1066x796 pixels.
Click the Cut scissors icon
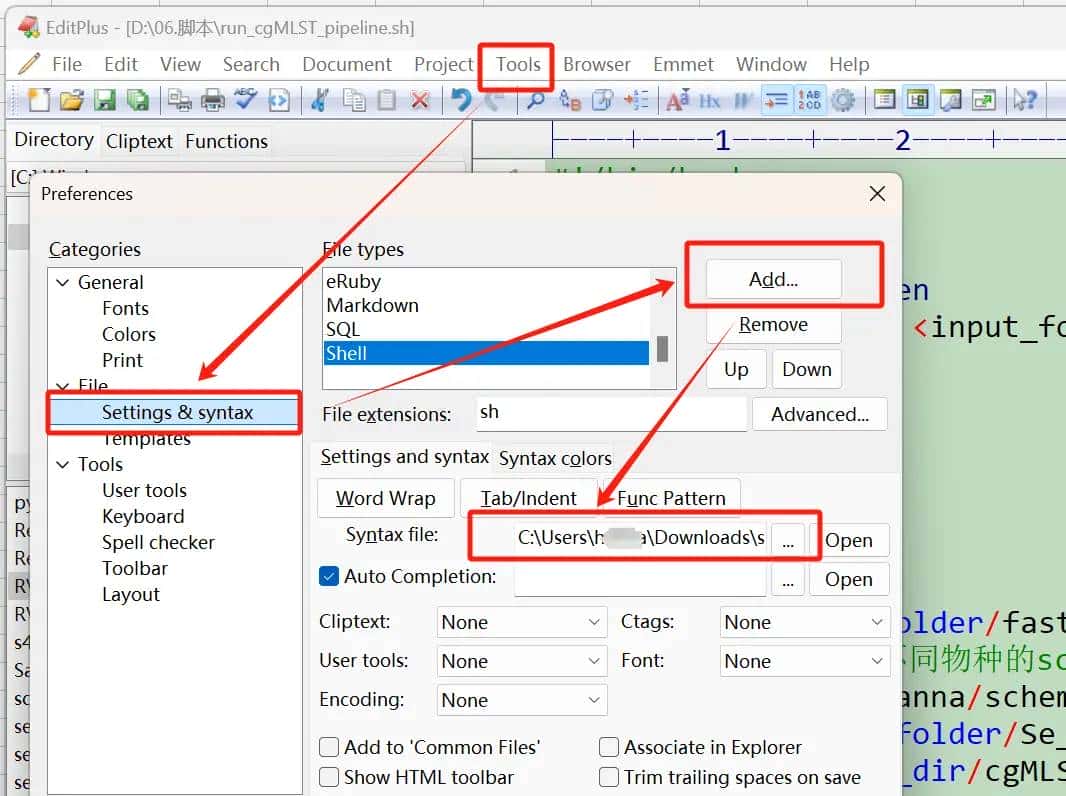[320, 100]
